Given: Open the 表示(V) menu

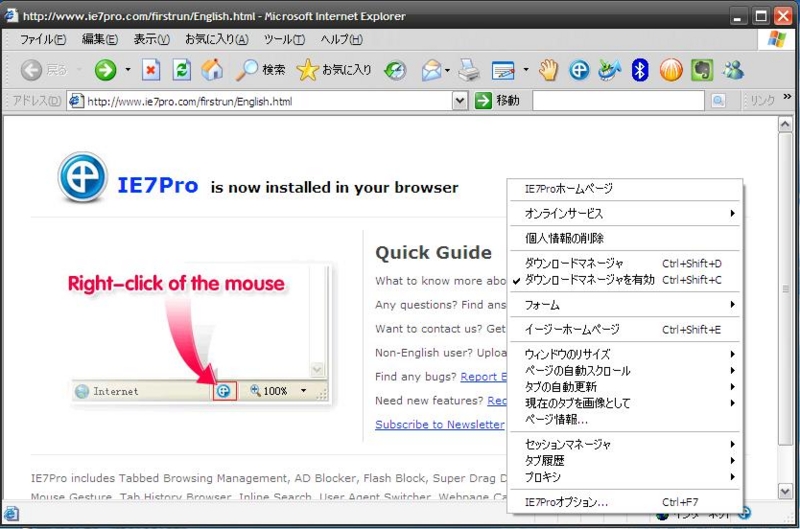Looking at the screenshot, I should (152, 39).
